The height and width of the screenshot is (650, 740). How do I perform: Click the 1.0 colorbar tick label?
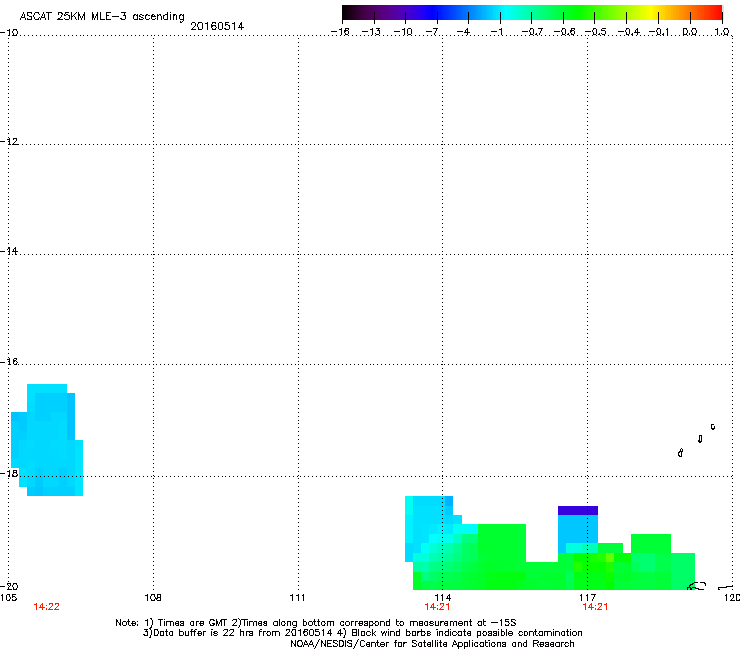[722, 32]
